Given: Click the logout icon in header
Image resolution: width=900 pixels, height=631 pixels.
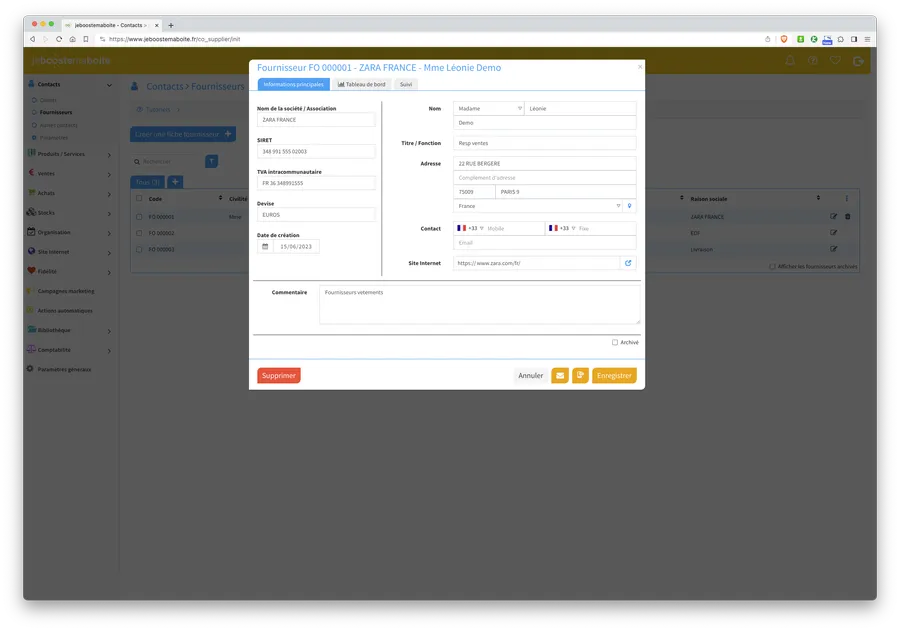Looking at the screenshot, I should point(858,61).
